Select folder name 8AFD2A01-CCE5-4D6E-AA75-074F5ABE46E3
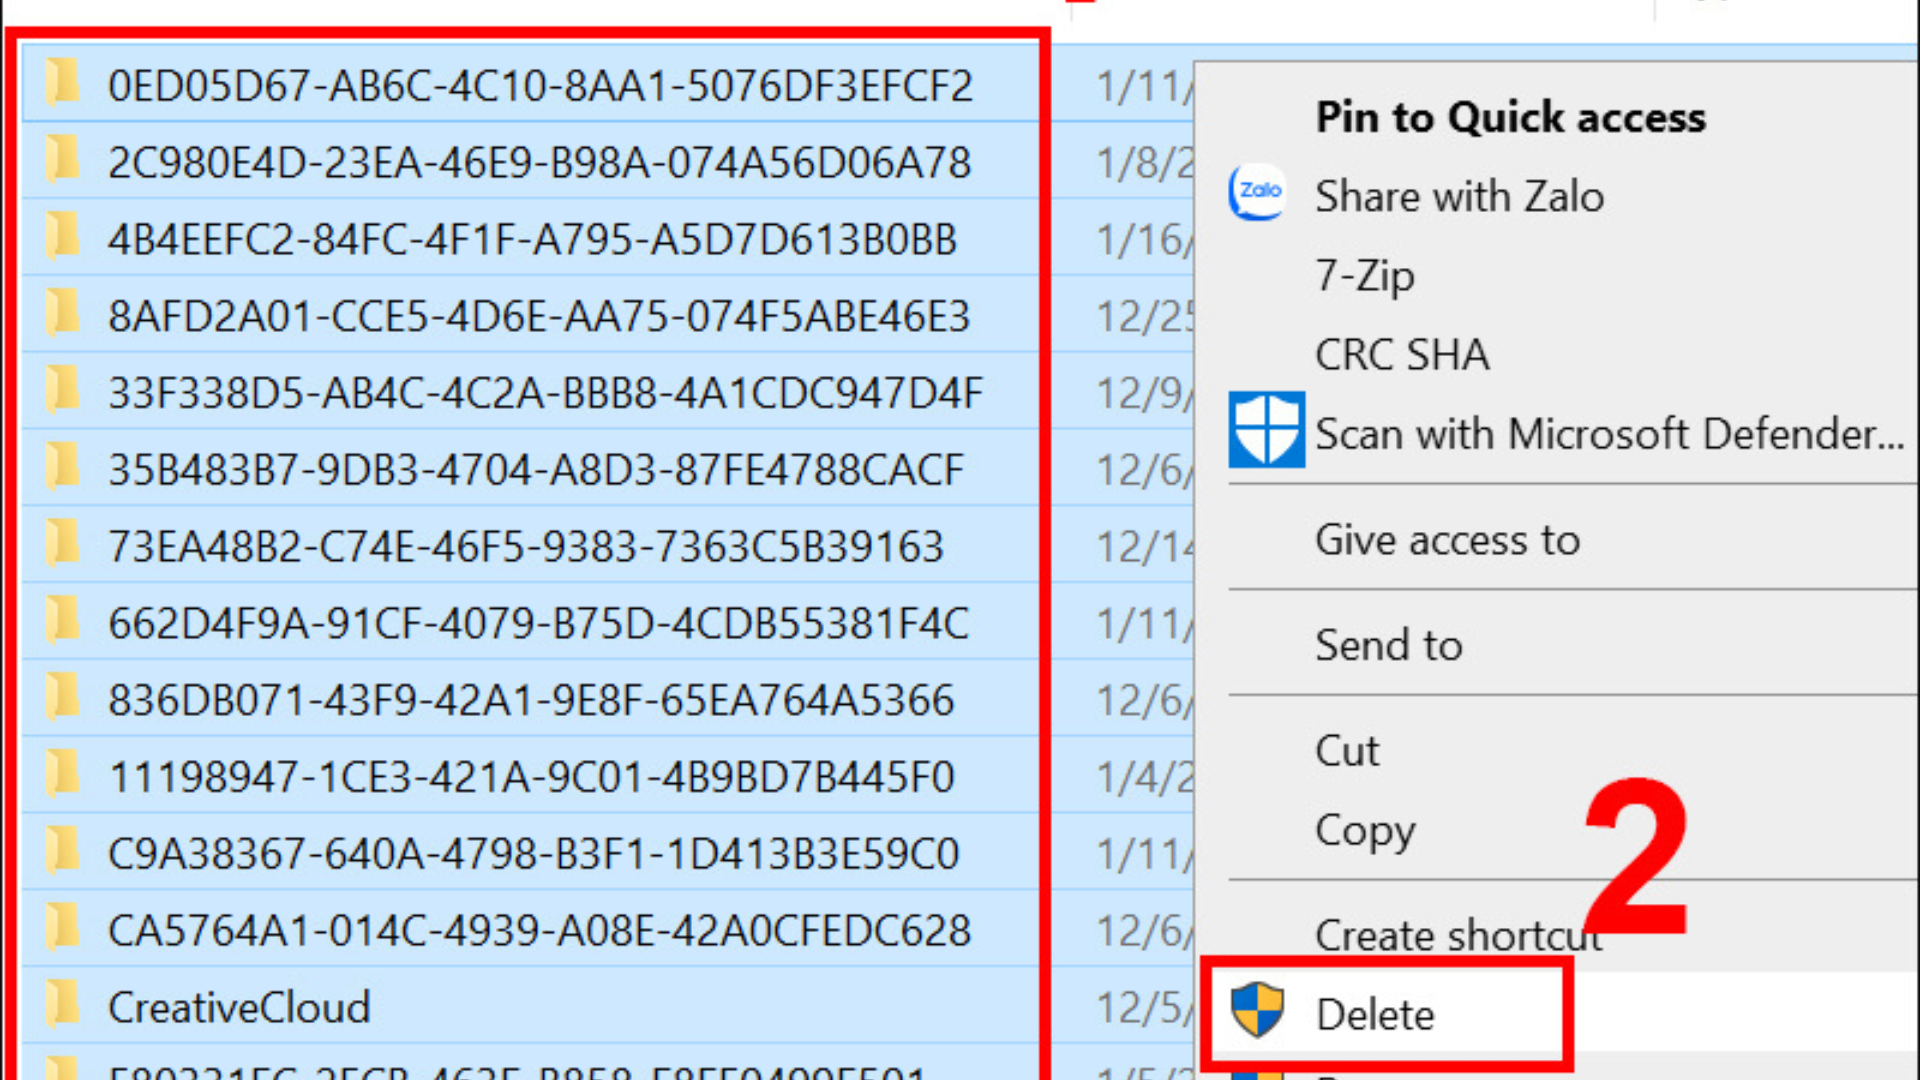 [x=539, y=316]
